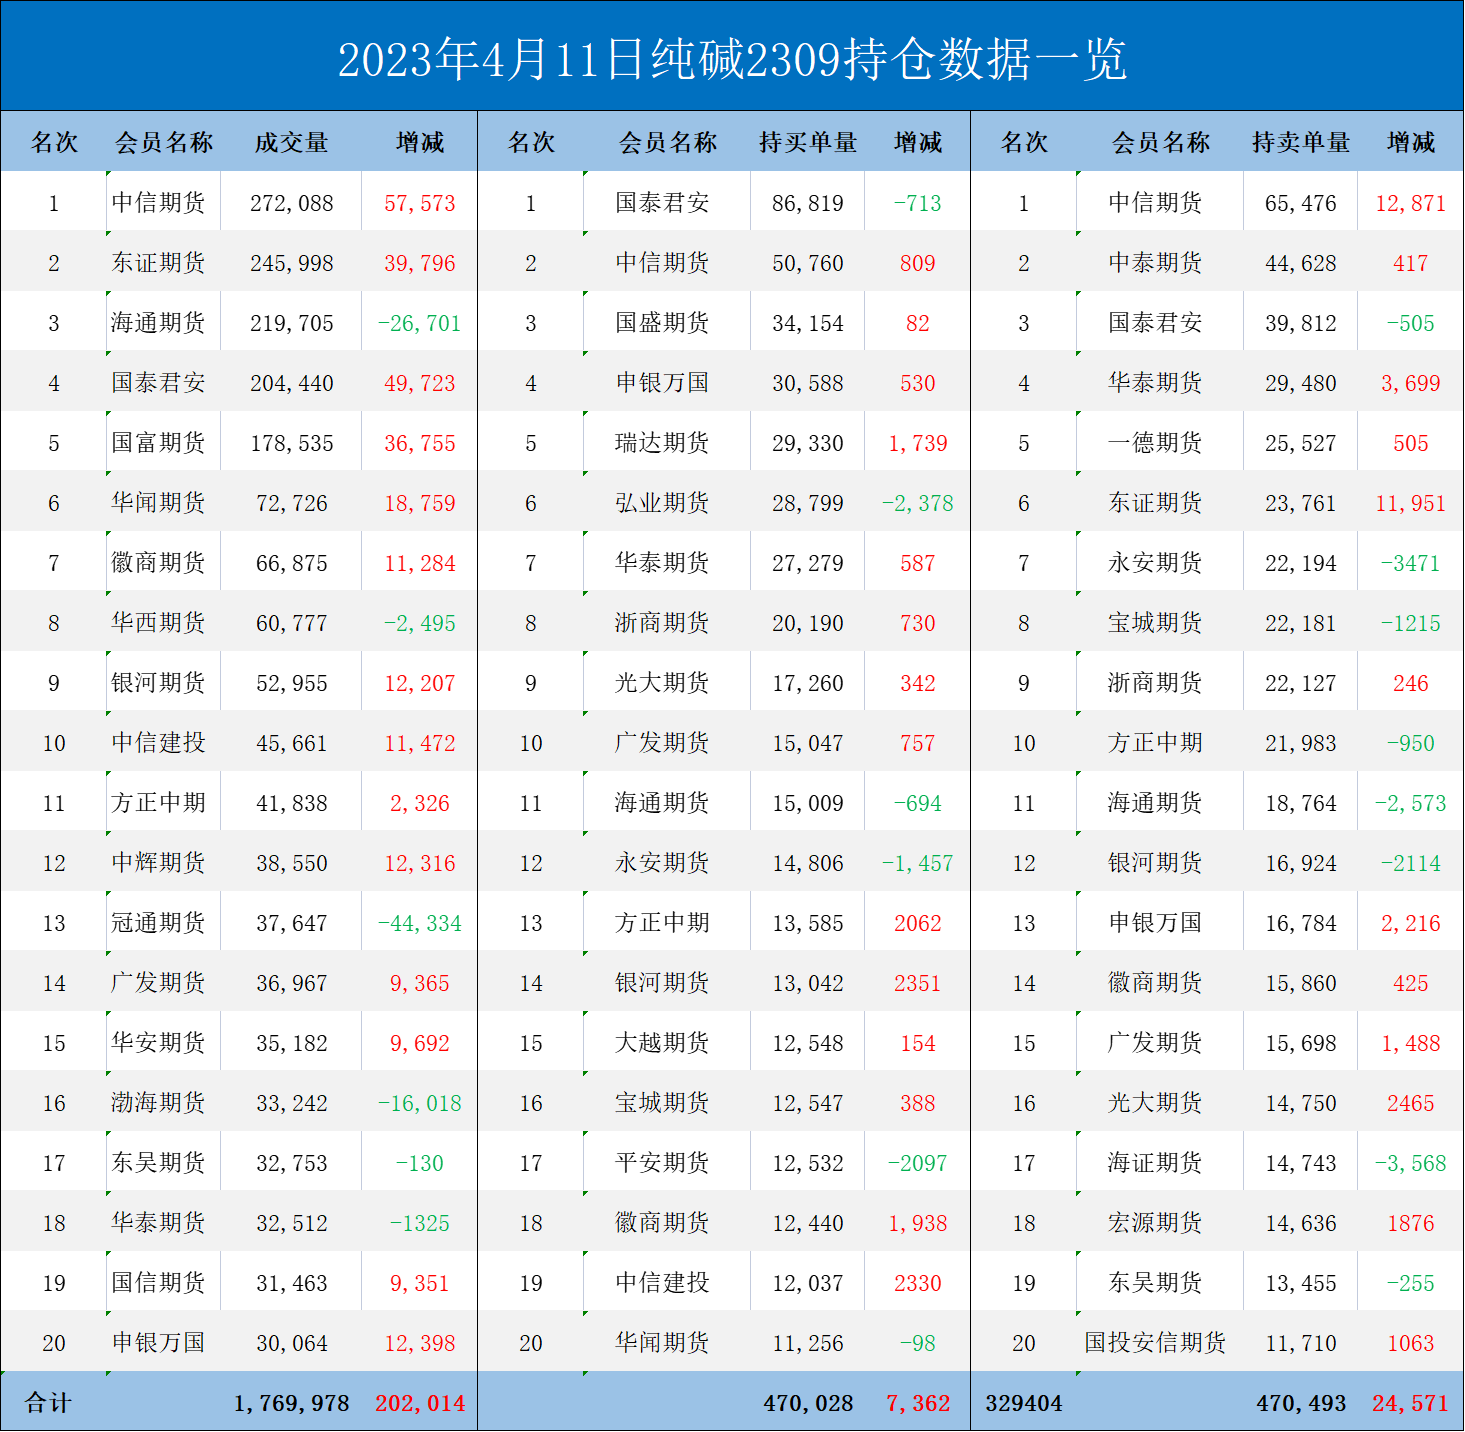The height and width of the screenshot is (1432, 1465).
Task: Click the 合计 total label
Action: [x=48, y=1403]
